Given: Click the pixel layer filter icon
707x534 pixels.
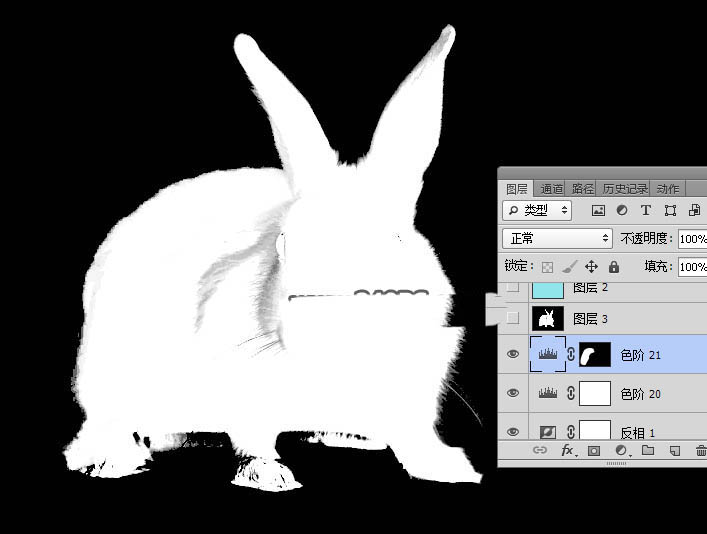Looking at the screenshot, I should pos(598,211).
